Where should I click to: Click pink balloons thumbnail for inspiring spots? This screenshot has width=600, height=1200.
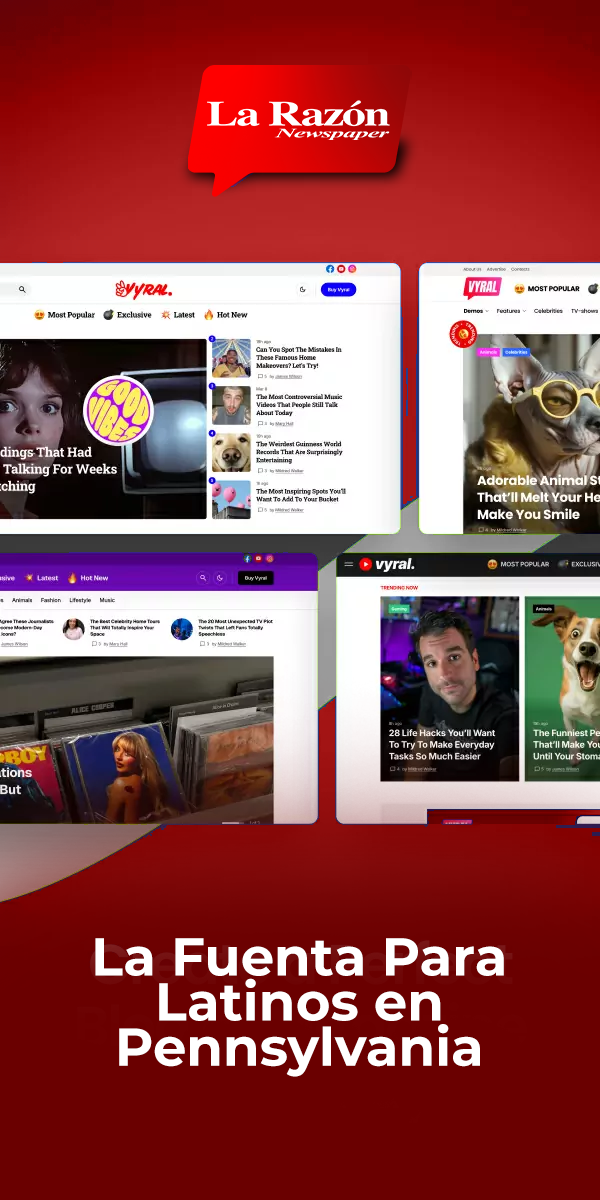[231, 499]
